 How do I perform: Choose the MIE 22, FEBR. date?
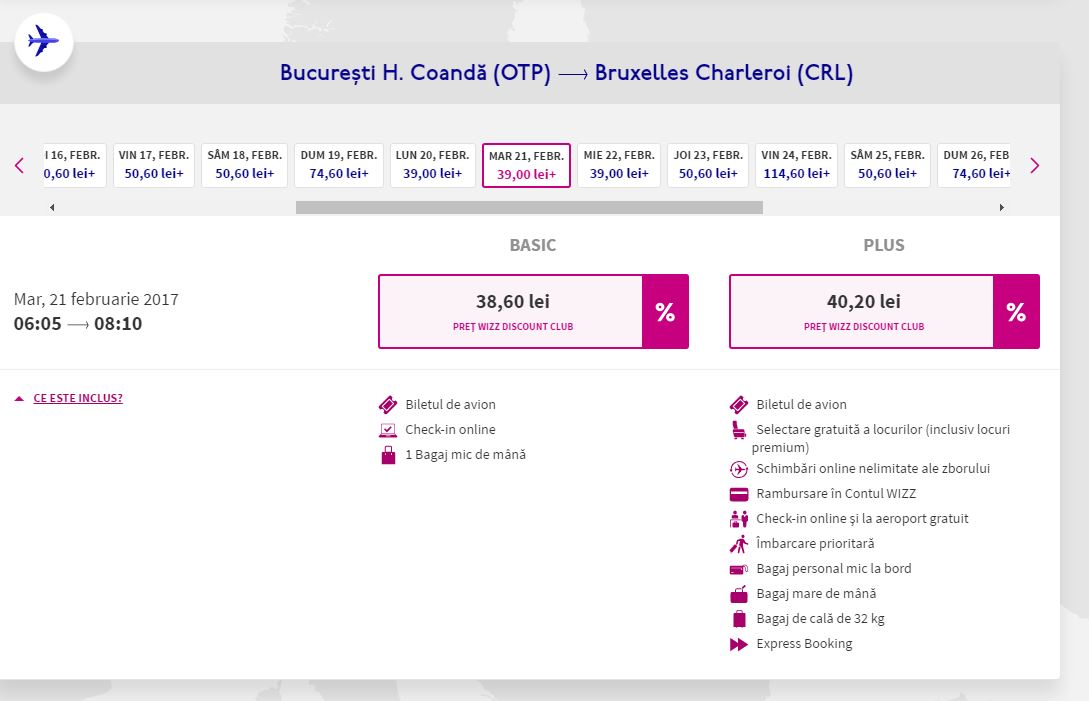(x=619, y=165)
